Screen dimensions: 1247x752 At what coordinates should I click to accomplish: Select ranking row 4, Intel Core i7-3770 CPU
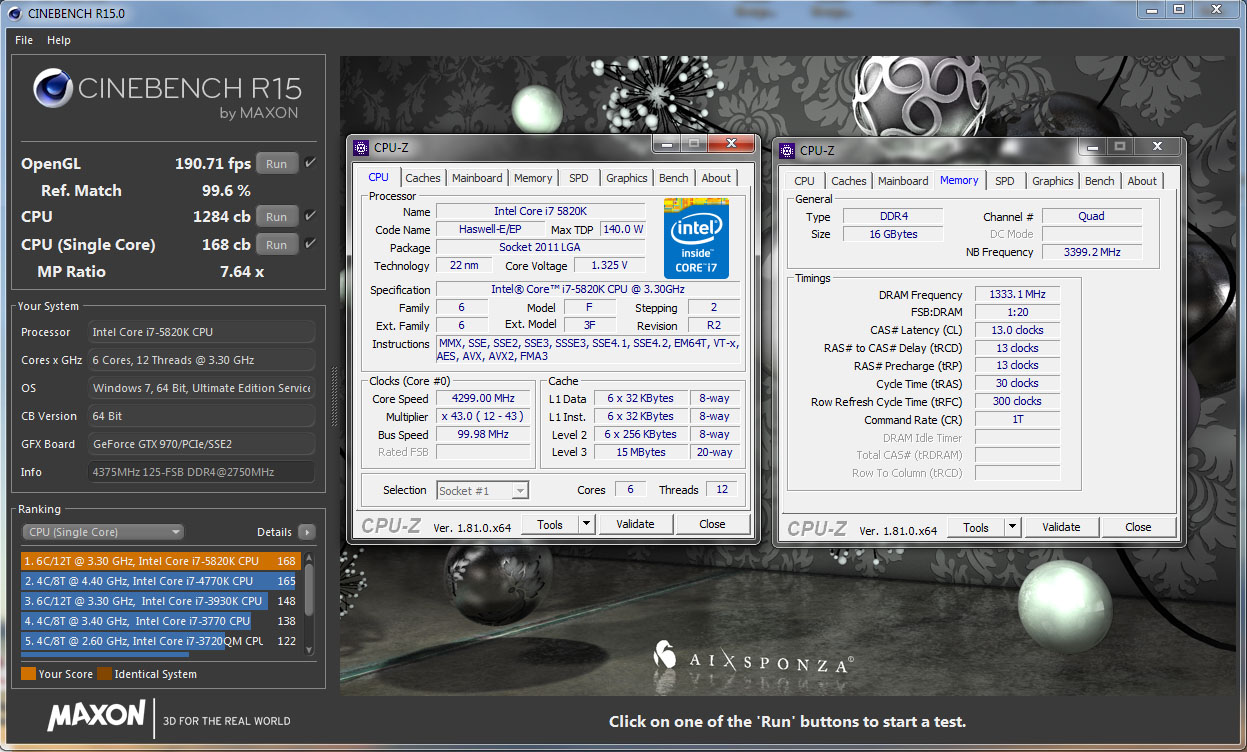pyautogui.click(x=162, y=621)
